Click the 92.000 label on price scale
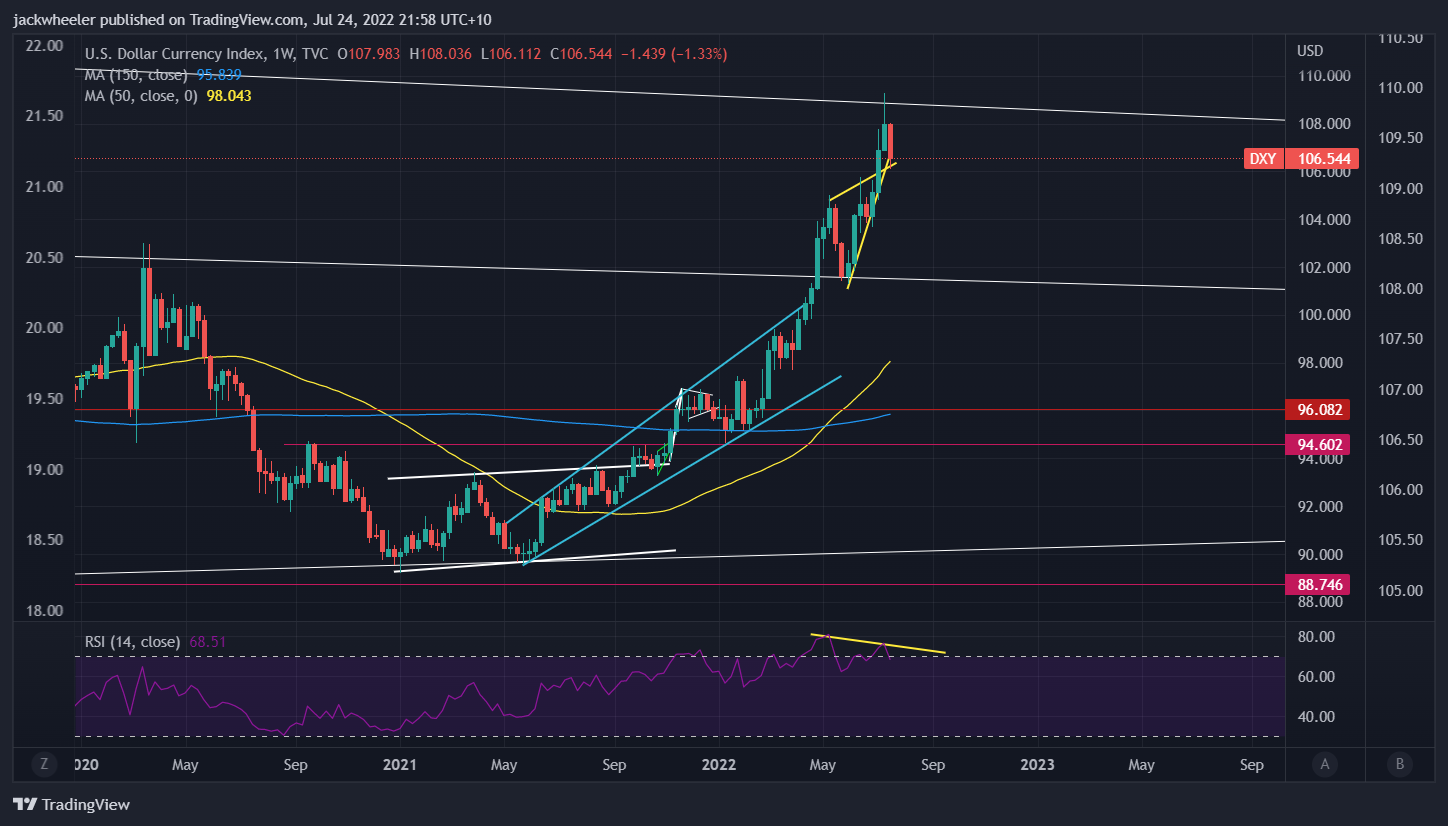The height and width of the screenshot is (826, 1448). click(1318, 506)
